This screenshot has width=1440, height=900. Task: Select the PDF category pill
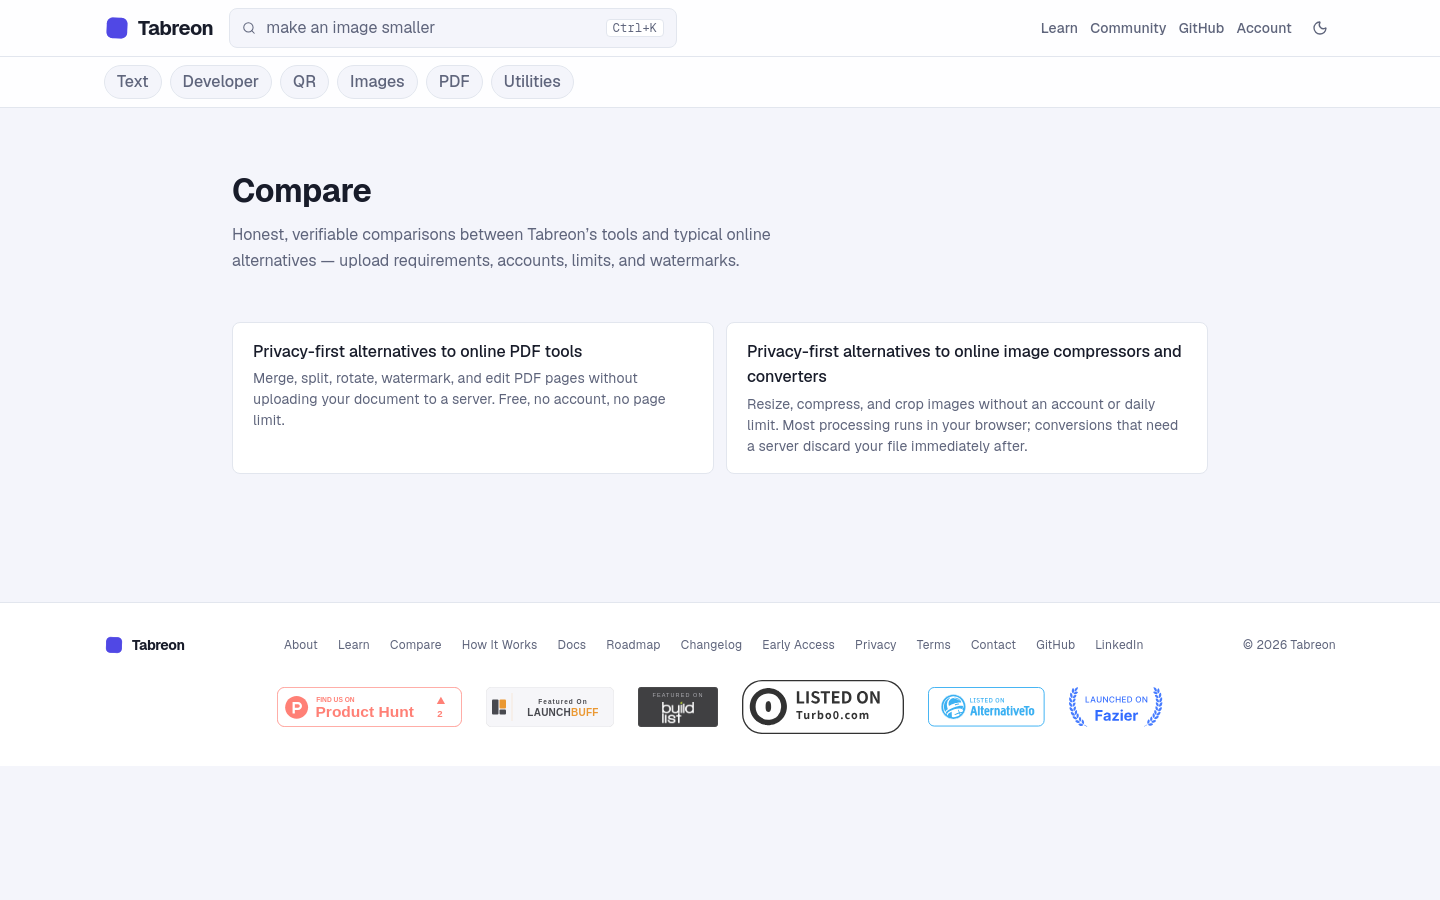point(454,82)
